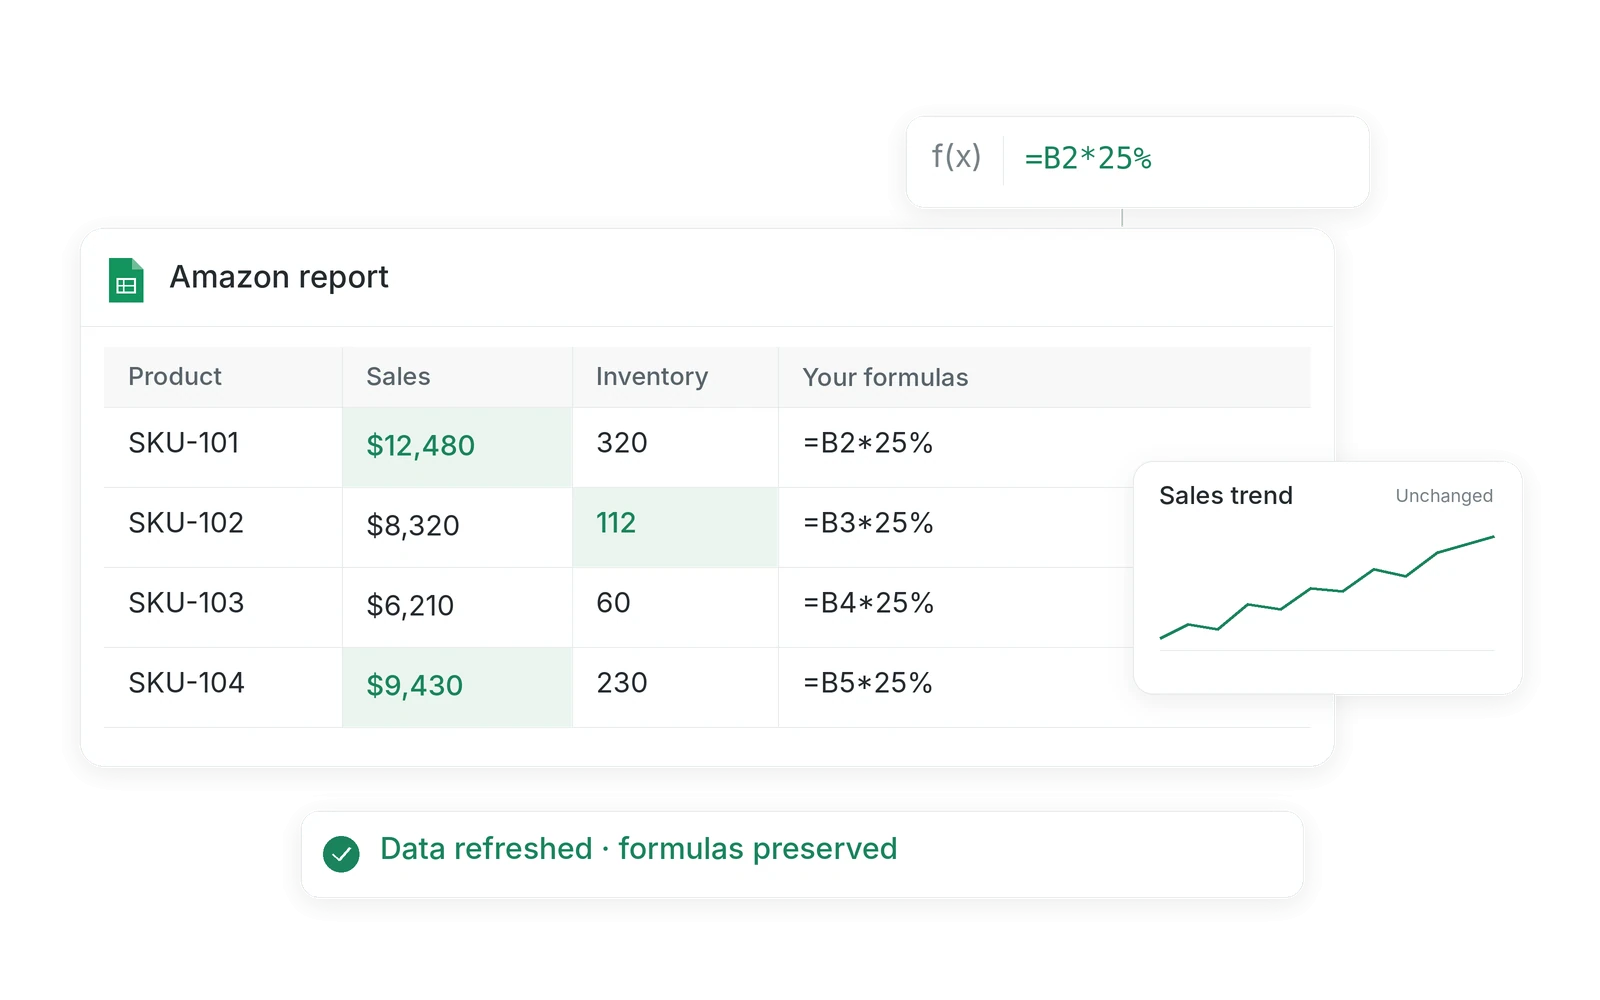Click the Data refreshed notification text
1600x1000 pixels.
point(639,849)
